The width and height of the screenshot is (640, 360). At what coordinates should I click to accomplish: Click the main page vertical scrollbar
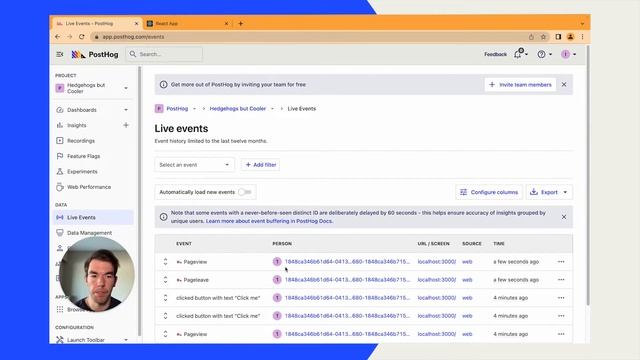pyautogui.click(x=588, y=176)
